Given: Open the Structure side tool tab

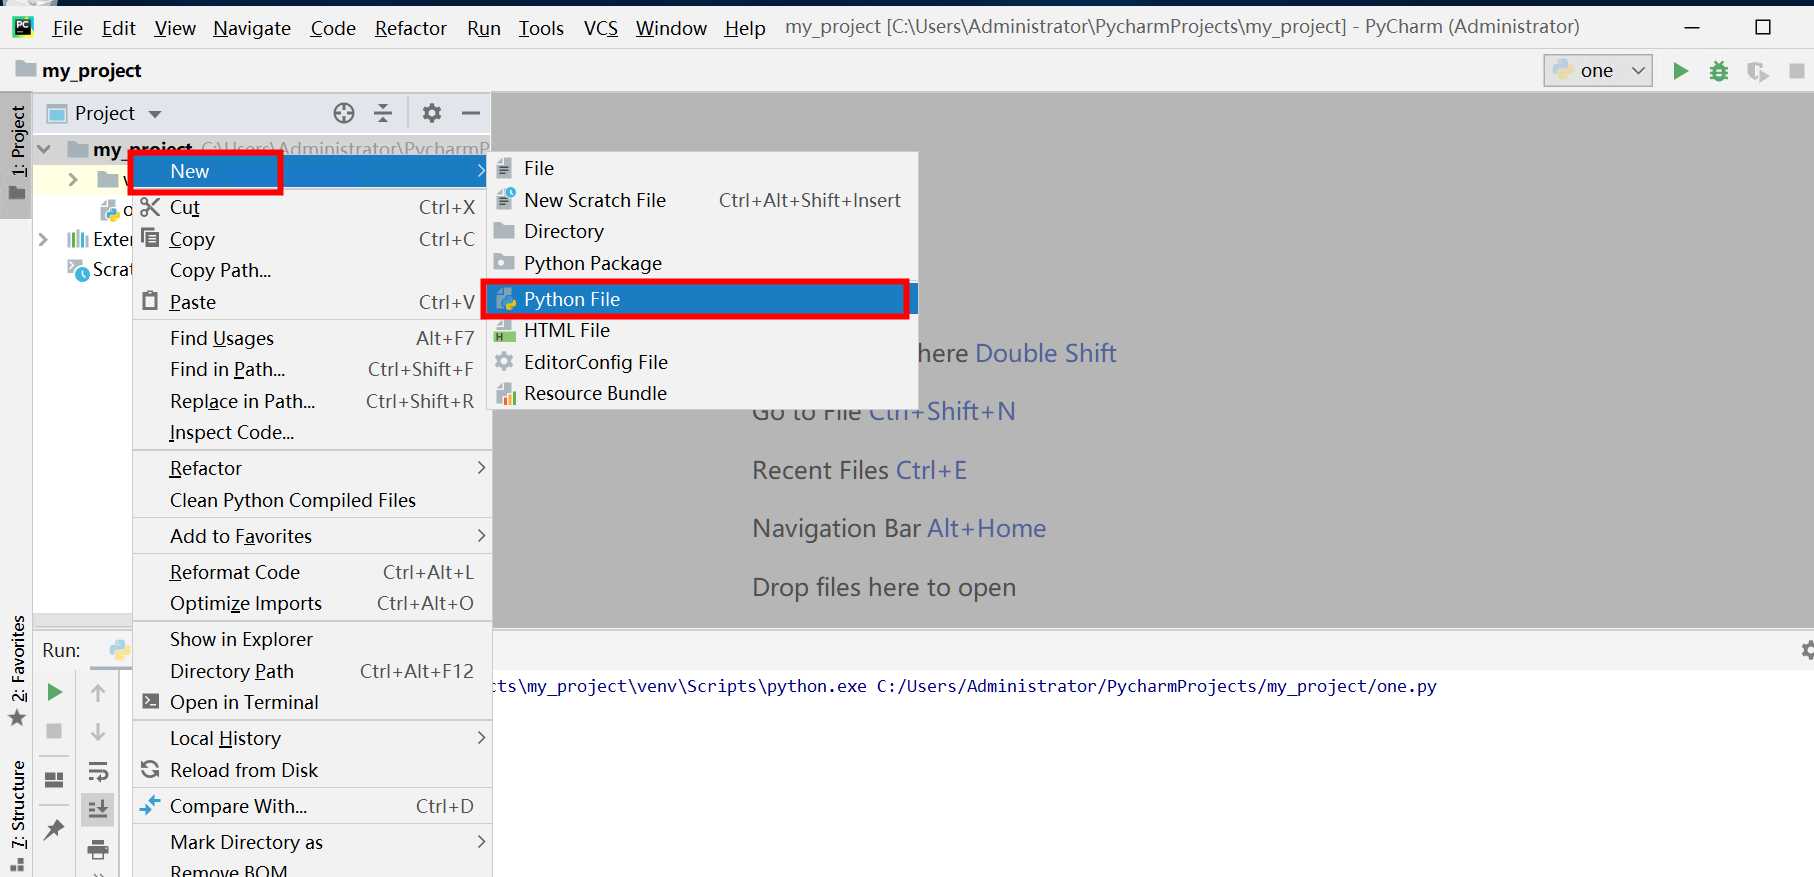Looking at the screenshot, I should [17, 815].
